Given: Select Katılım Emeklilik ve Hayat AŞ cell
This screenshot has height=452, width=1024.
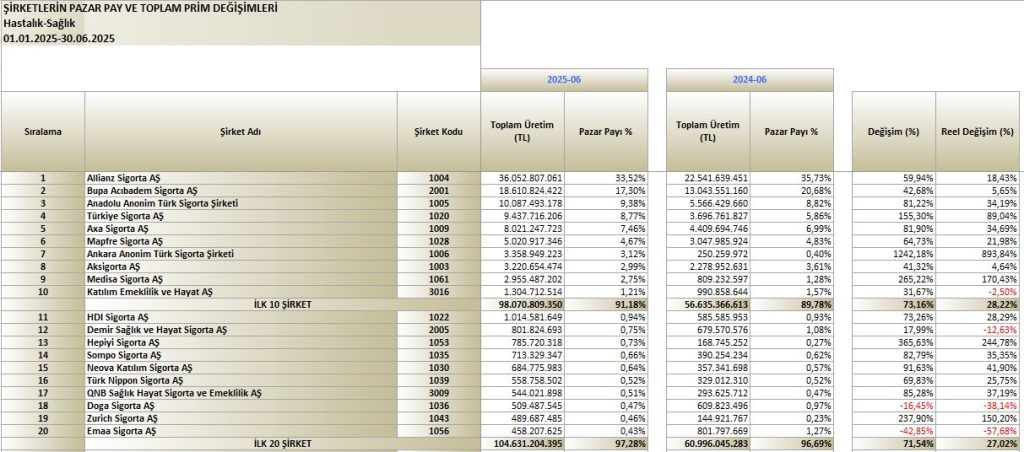Looking at the screenshot, I should (241, 292).
